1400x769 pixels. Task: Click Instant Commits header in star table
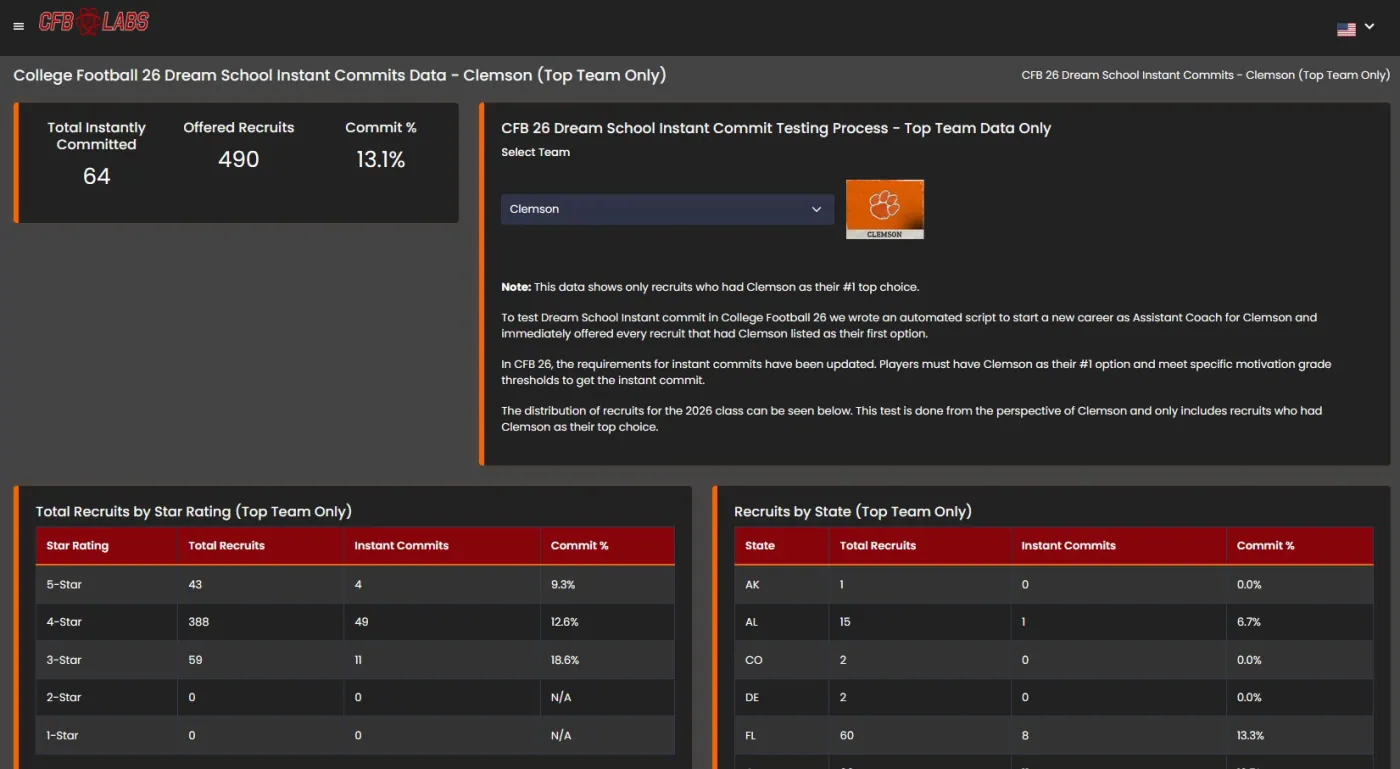tap(402, 546)
